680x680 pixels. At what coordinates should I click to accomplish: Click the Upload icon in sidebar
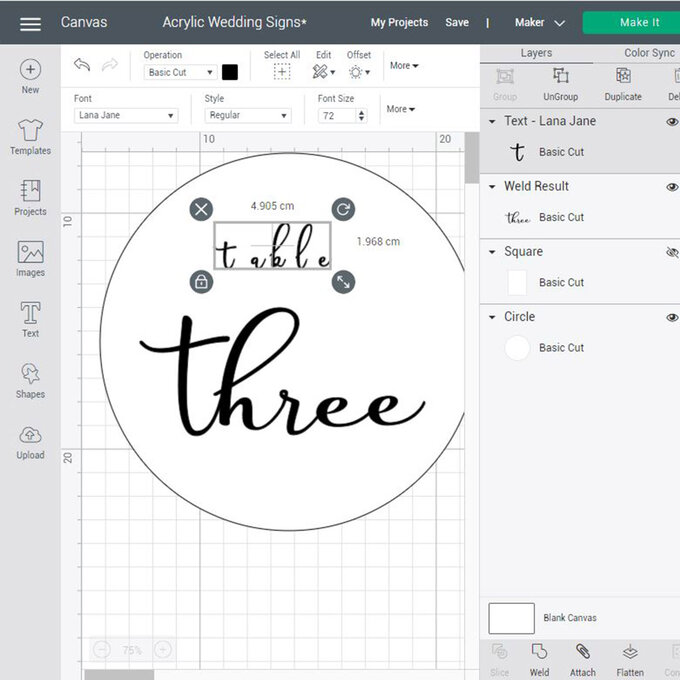[x=30, y=441]
